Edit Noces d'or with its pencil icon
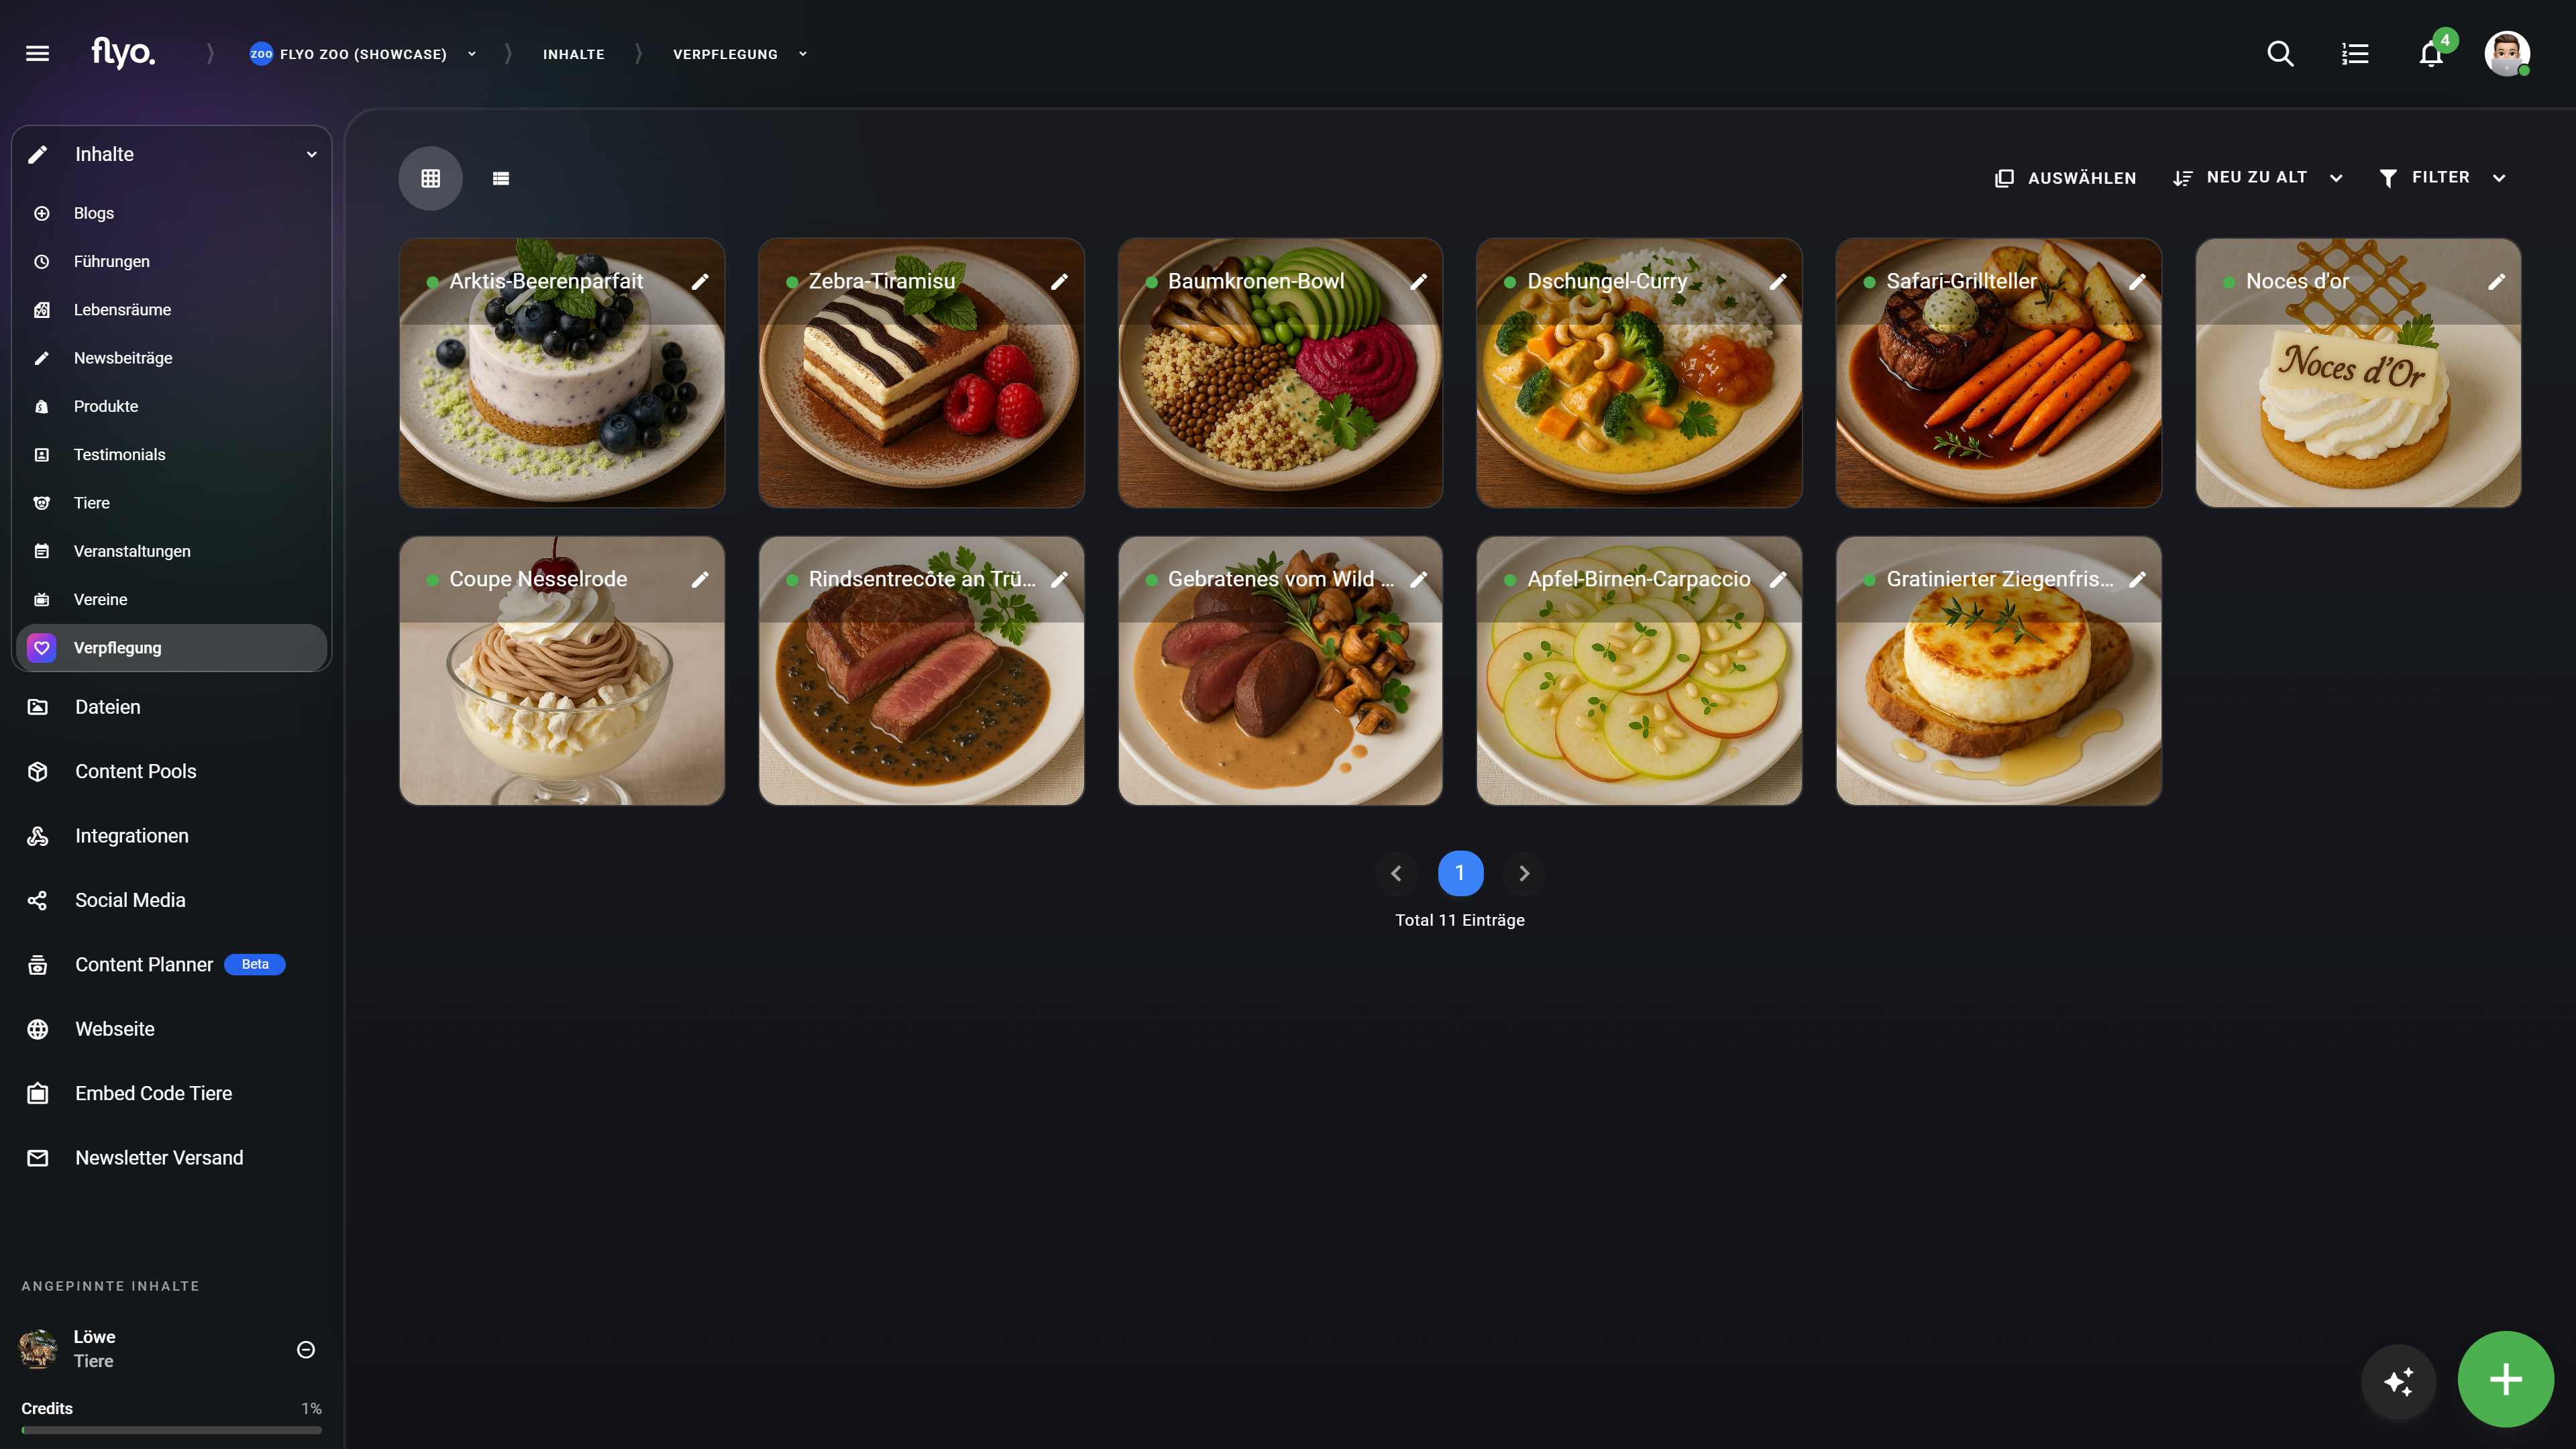 click(2496, 282)
